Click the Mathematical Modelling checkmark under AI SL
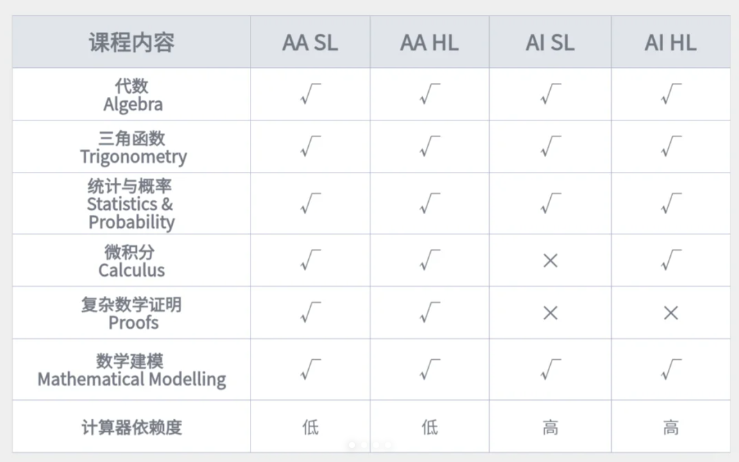 coord(550,370)
